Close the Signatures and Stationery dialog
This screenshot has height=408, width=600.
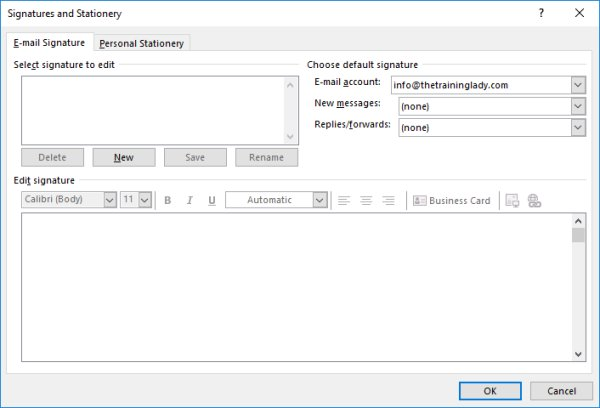coord(579,13)
